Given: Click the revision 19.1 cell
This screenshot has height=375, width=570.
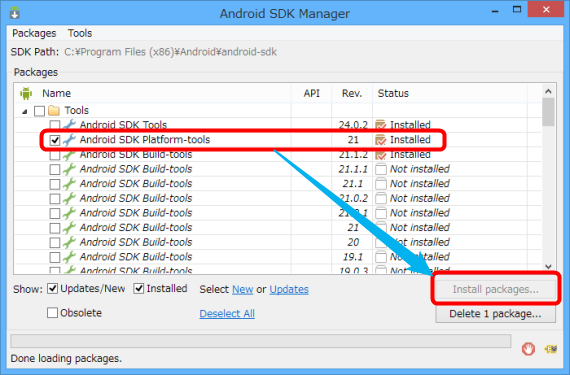Looking at the screenshot, I should click(x=353, y=257).
